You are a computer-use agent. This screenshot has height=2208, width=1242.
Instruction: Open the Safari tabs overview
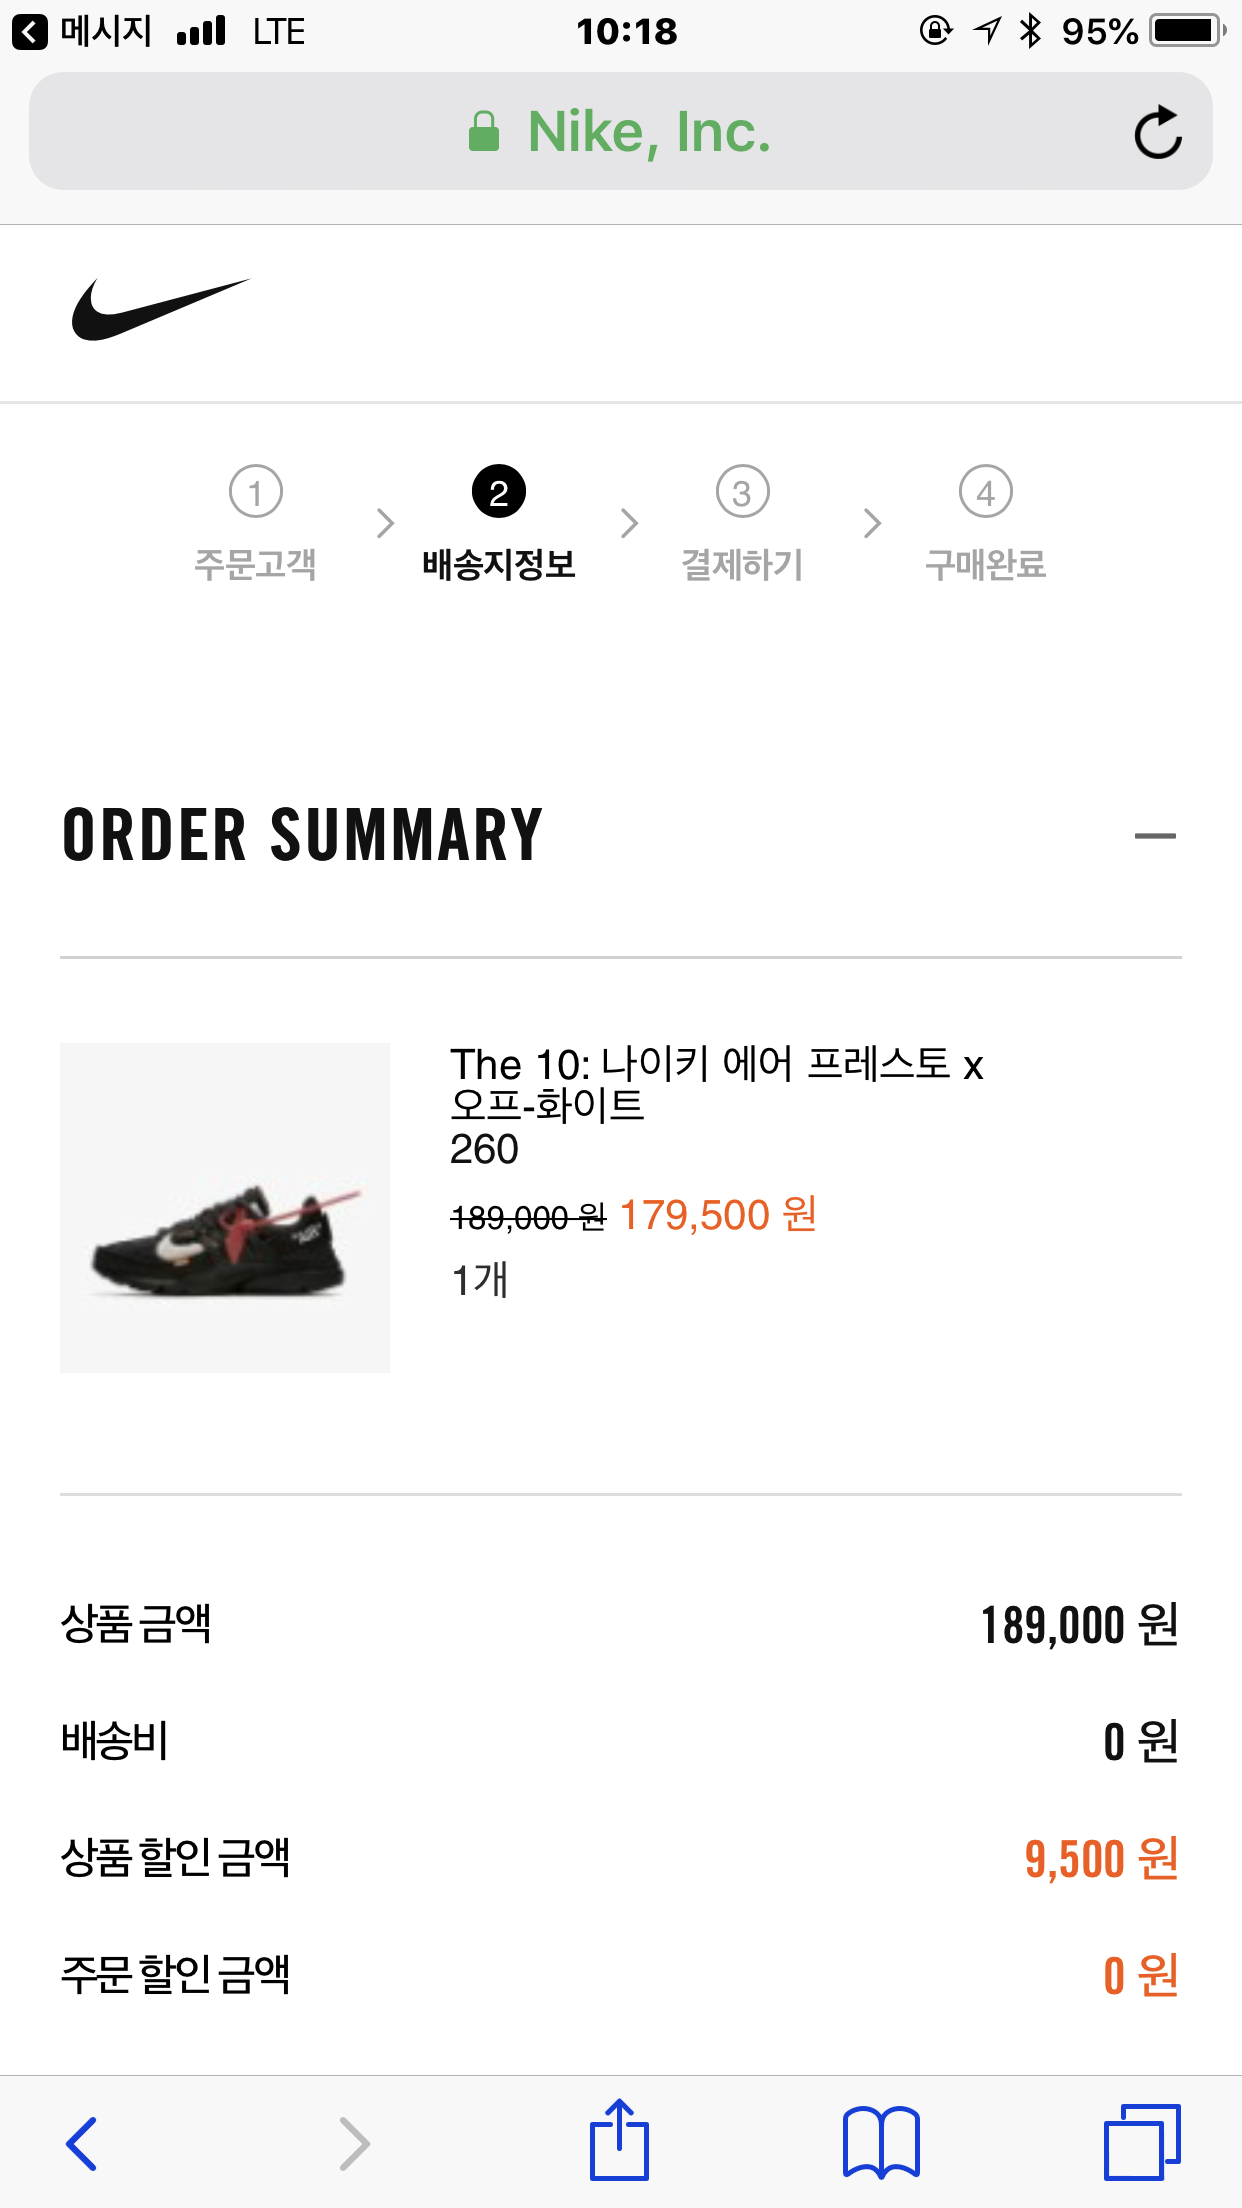coord(1142,2143)
